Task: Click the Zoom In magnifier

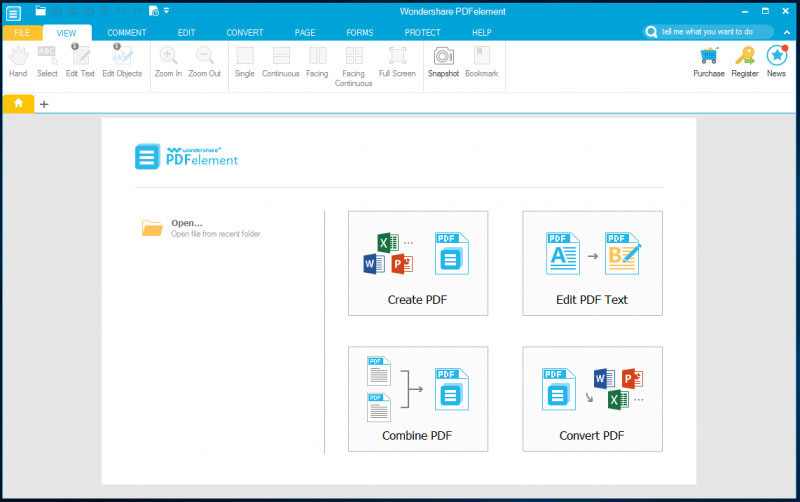Action: point(168,61)
